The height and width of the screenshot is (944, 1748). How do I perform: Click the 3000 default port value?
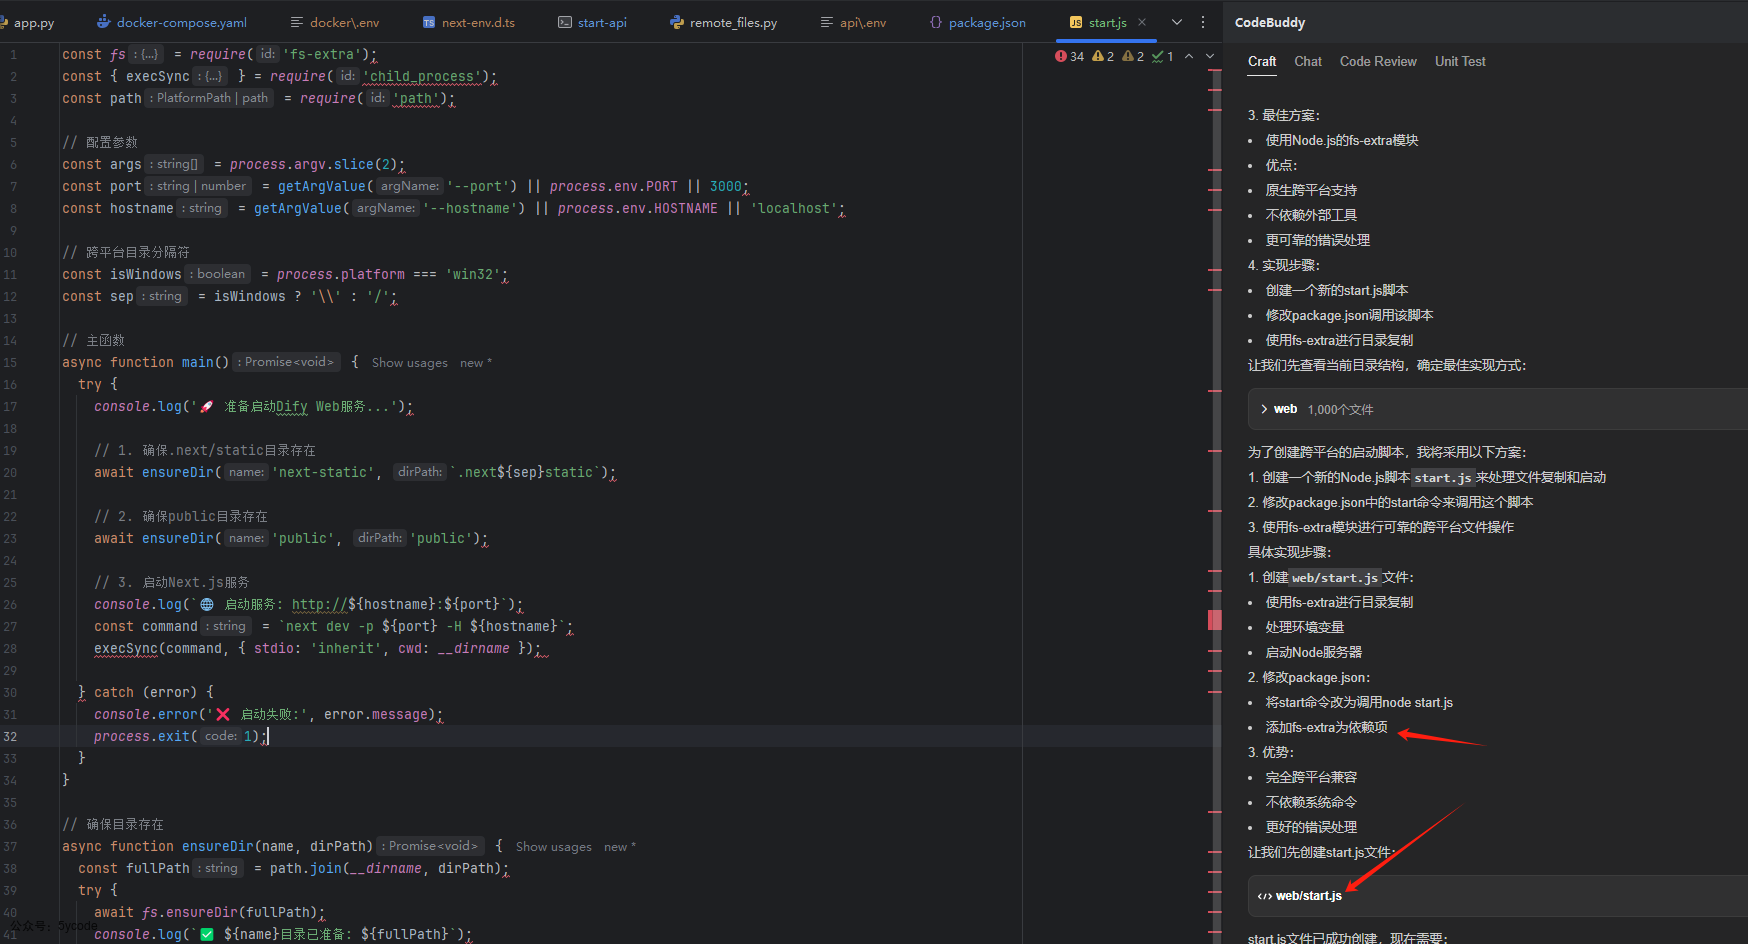click(726, 187)
